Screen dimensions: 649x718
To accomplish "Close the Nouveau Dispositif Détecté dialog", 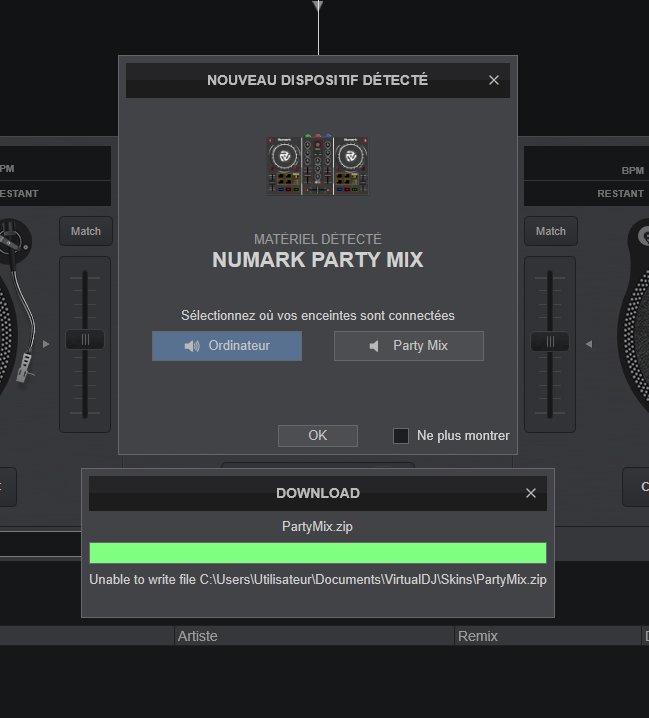I will 494,80.
